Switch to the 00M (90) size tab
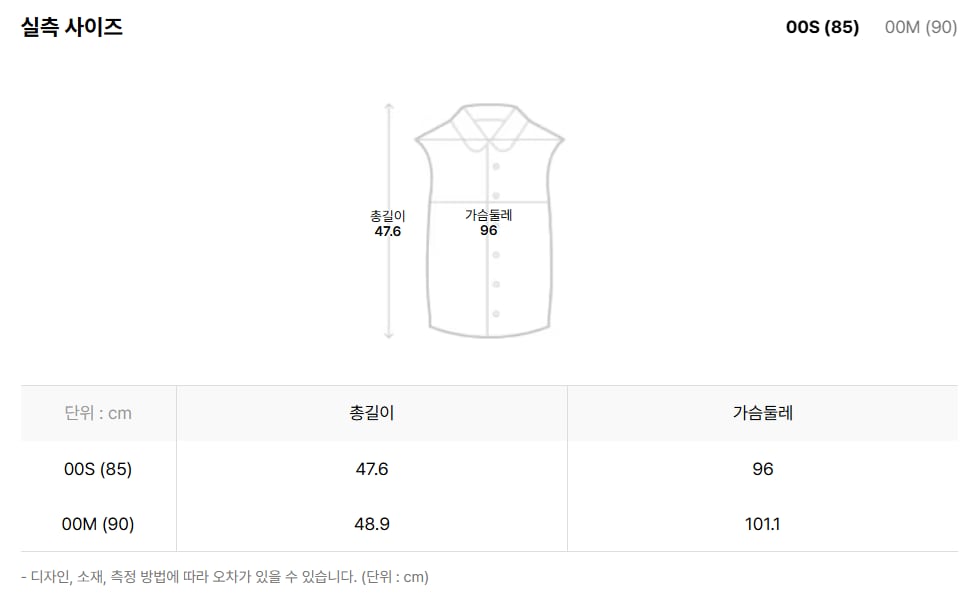Viewport: 975px width, 604px height. point(920,27)
